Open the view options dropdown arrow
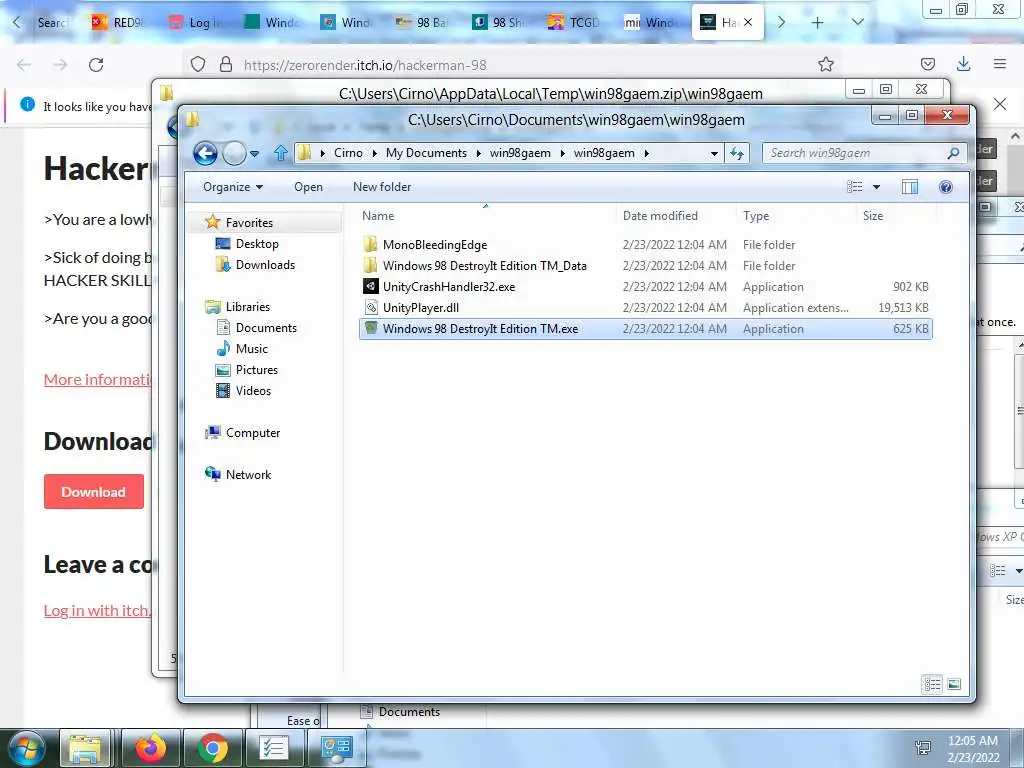The height and width of the screenshot is (768, 1024). coord(876,187)
